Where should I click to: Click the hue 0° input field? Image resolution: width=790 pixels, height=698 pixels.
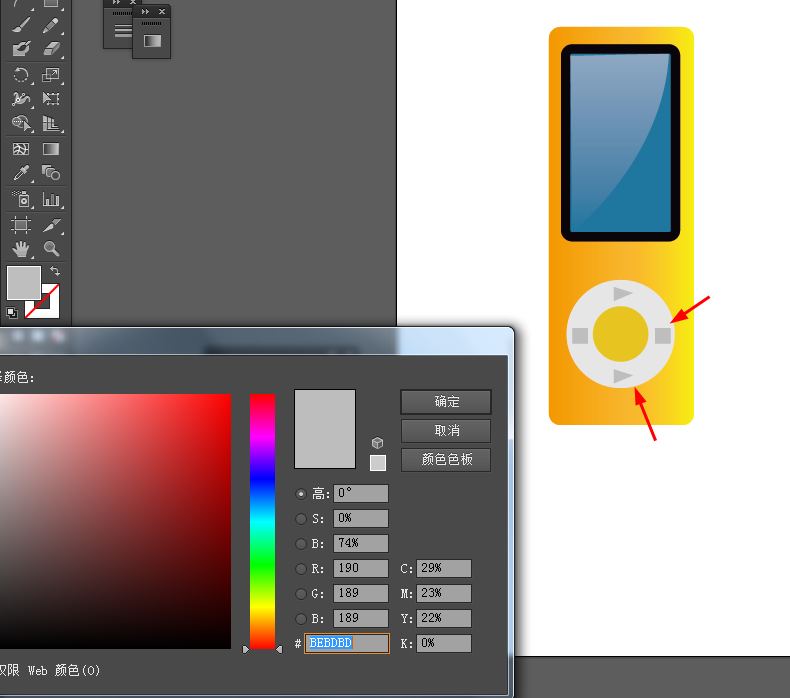[x=361, y=493]
